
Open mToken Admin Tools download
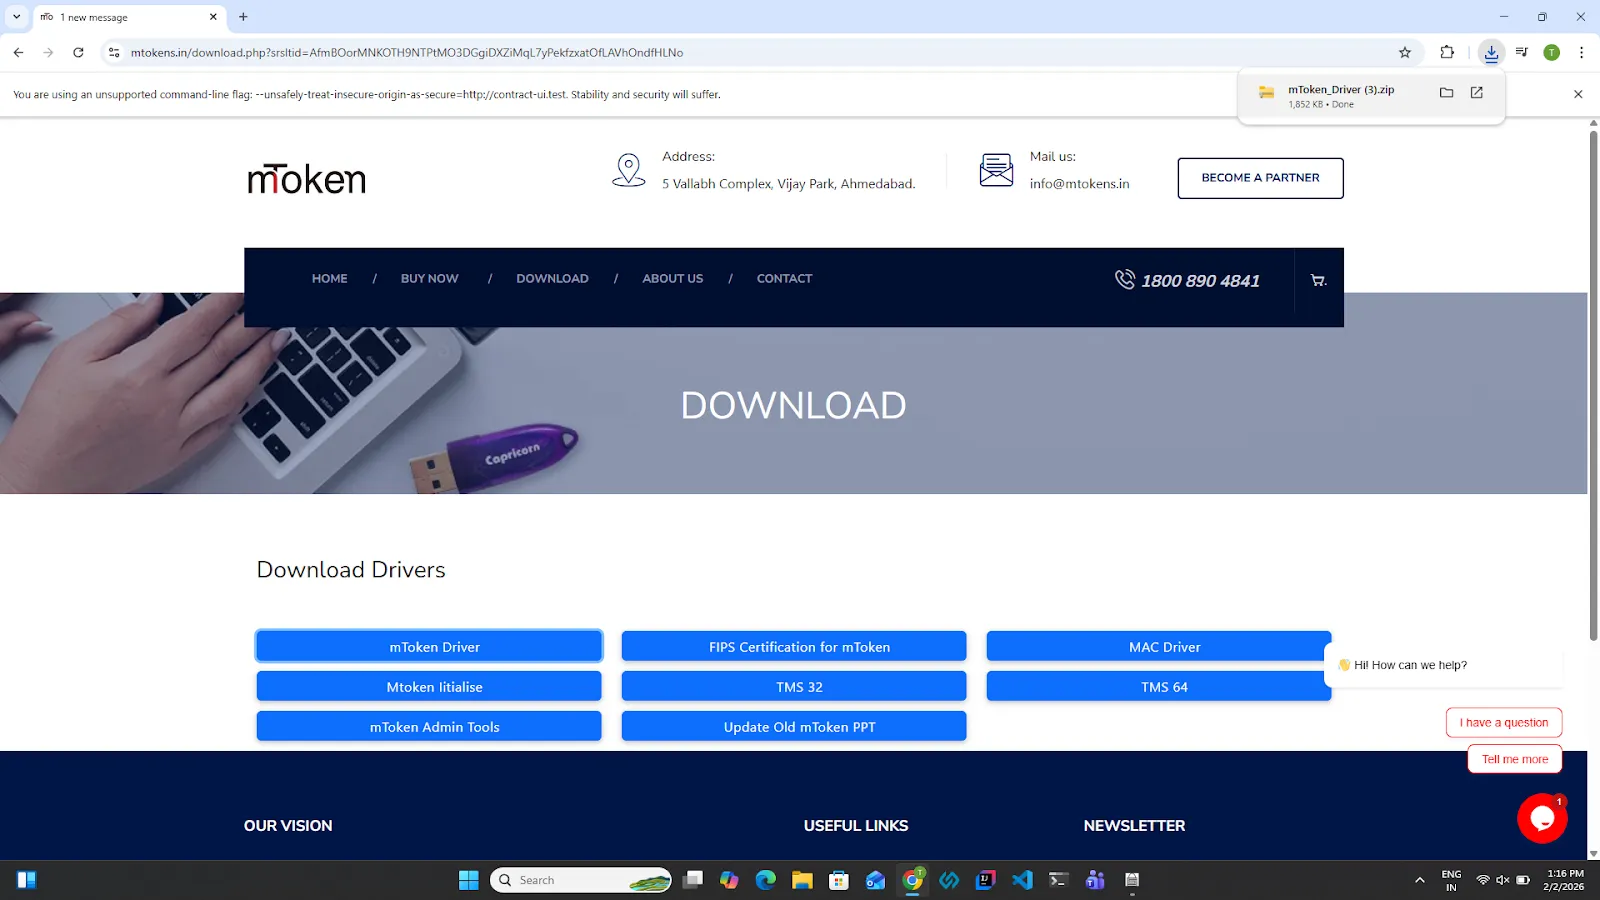pos(429,726)
